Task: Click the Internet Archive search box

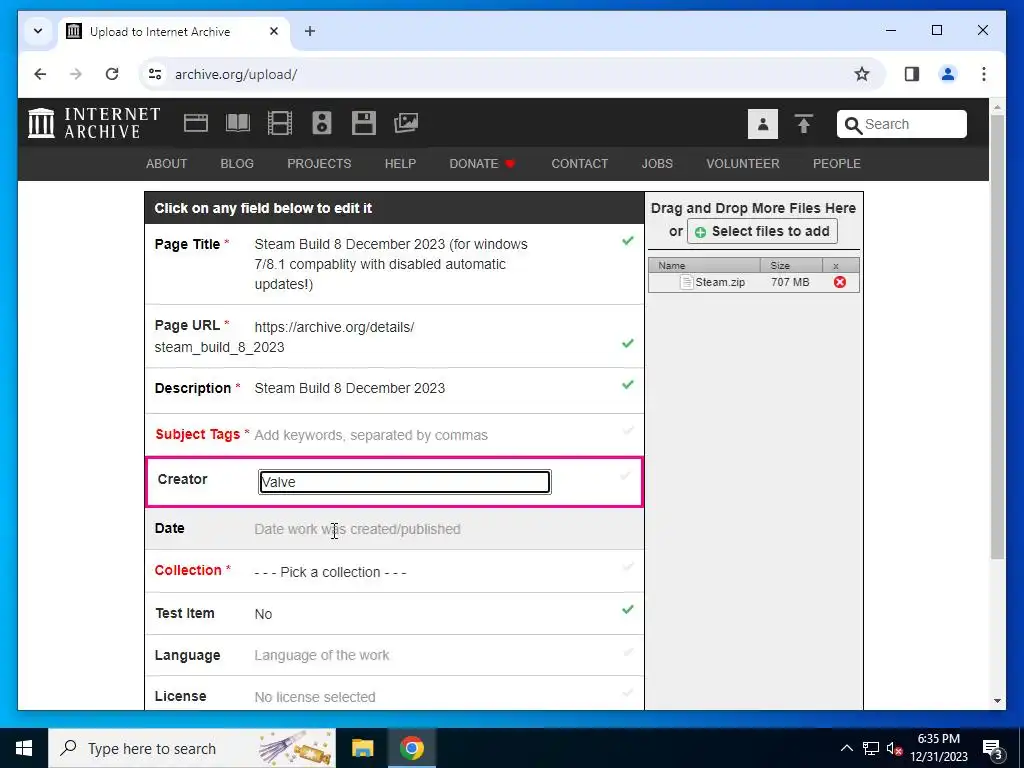Action: [901, 124]
